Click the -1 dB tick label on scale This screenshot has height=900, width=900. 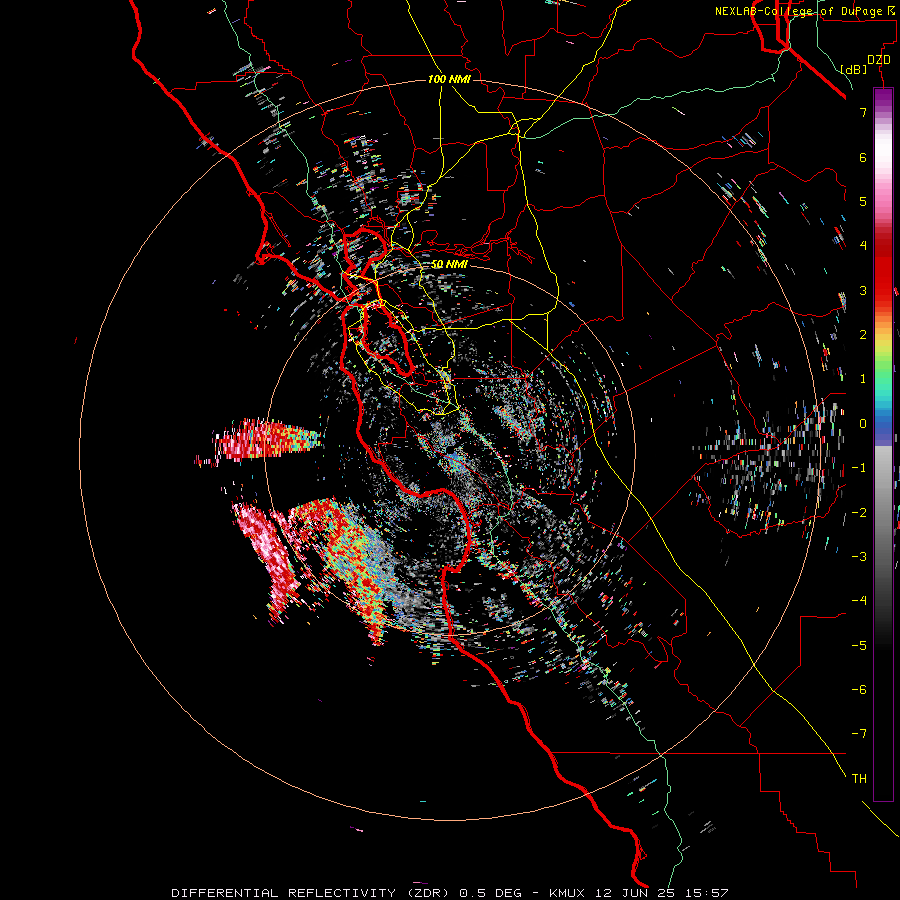(x=859, y=468)
